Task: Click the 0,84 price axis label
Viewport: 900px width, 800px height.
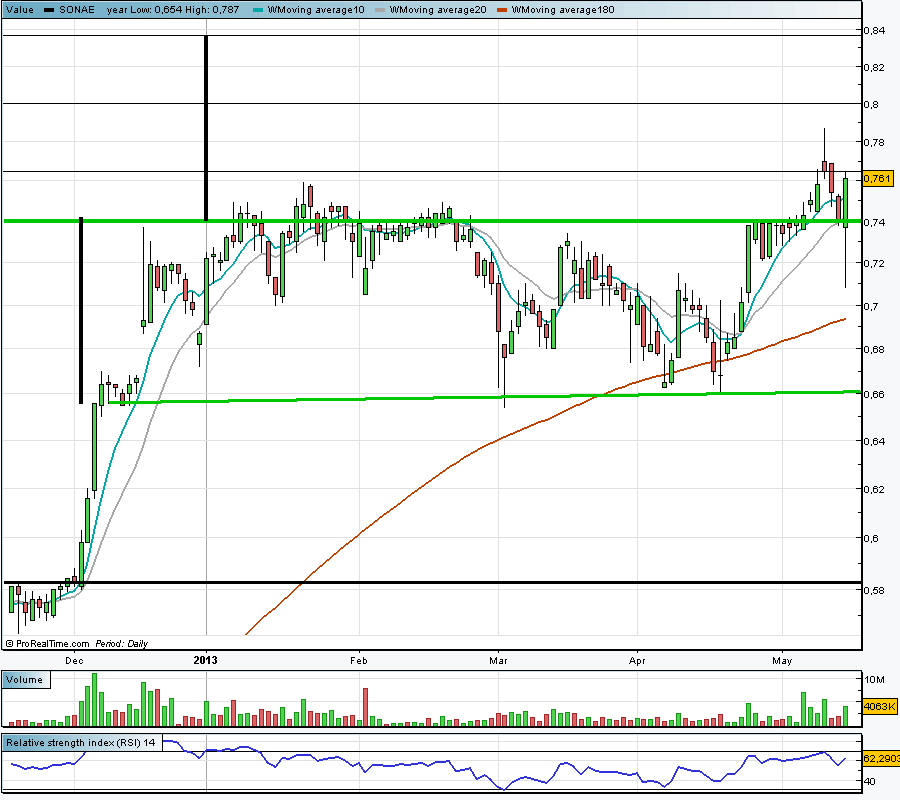Action: 874,30
